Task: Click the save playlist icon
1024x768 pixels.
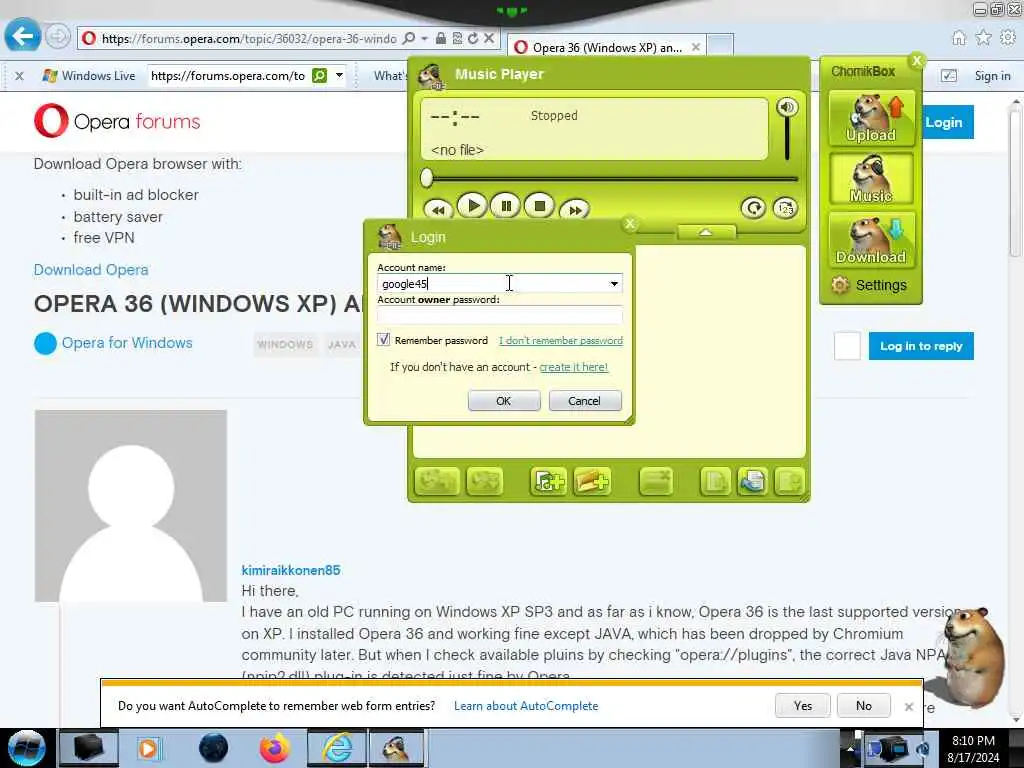Action: [790, 482]
